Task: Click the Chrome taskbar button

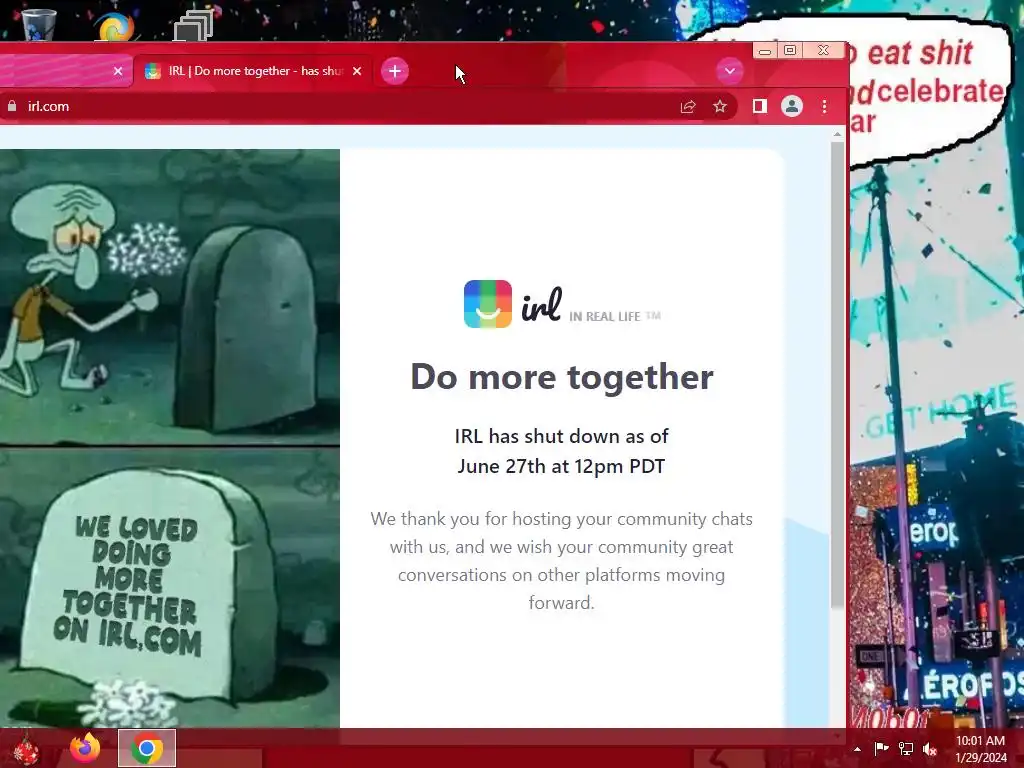Action: [147, 748]
